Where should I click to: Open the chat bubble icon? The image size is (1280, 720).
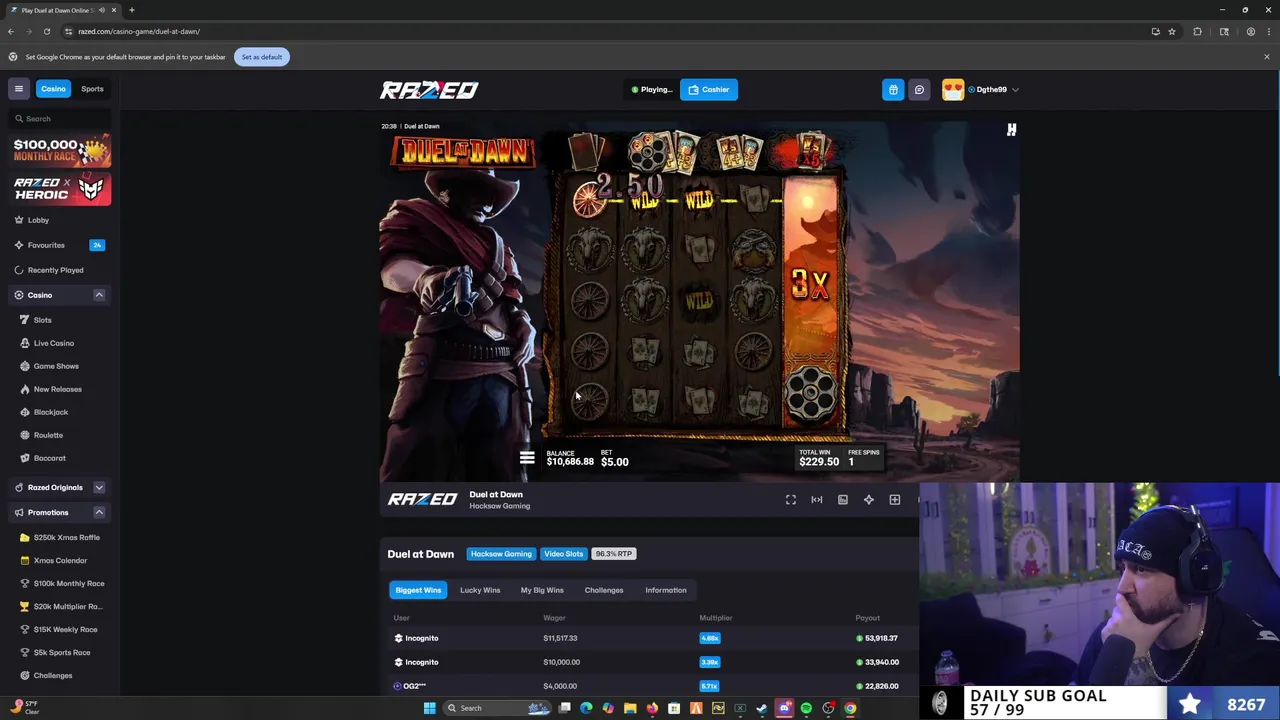point(919,89)
